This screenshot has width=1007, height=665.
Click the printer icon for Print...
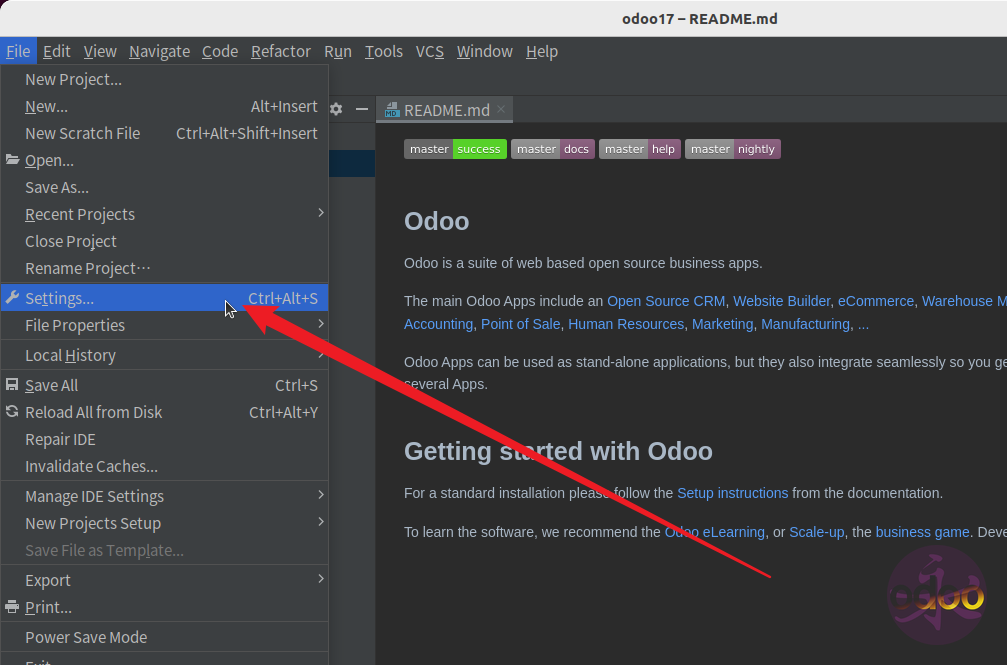click(x=12, y=607)
